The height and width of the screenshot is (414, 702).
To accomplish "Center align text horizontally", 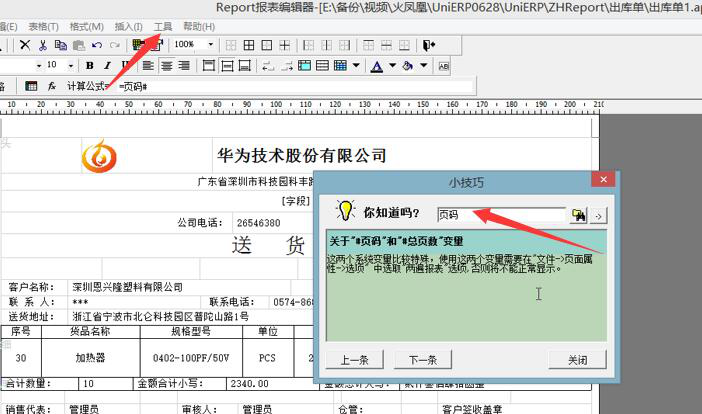I will [x=167, y=66].
